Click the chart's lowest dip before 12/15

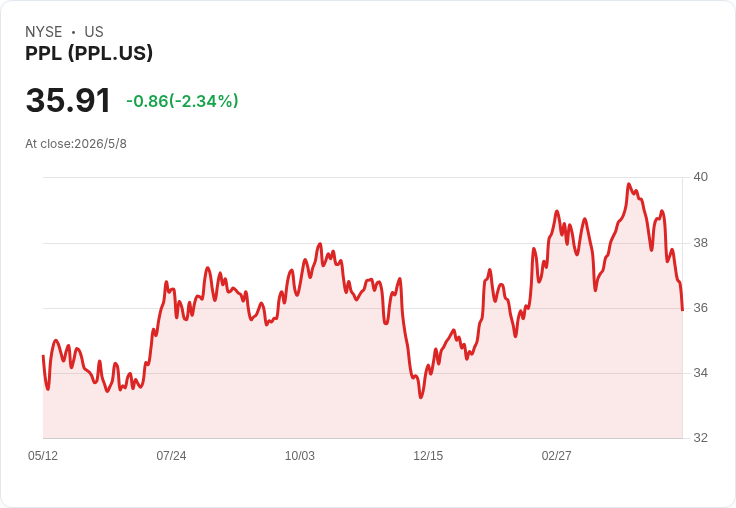(x=421, y=397)
